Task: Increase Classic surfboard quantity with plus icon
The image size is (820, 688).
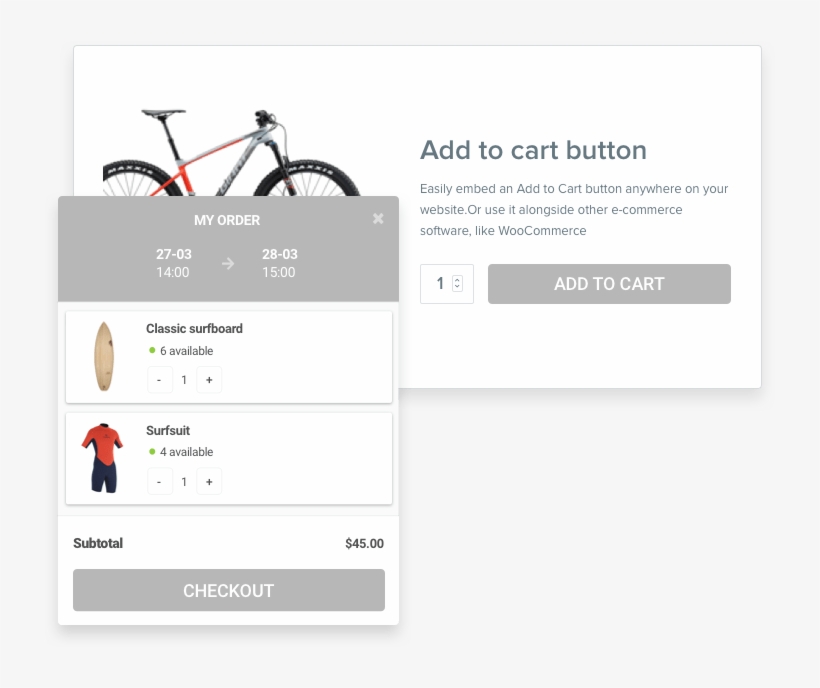Action: pyautogui.click(x=209, y=380)
